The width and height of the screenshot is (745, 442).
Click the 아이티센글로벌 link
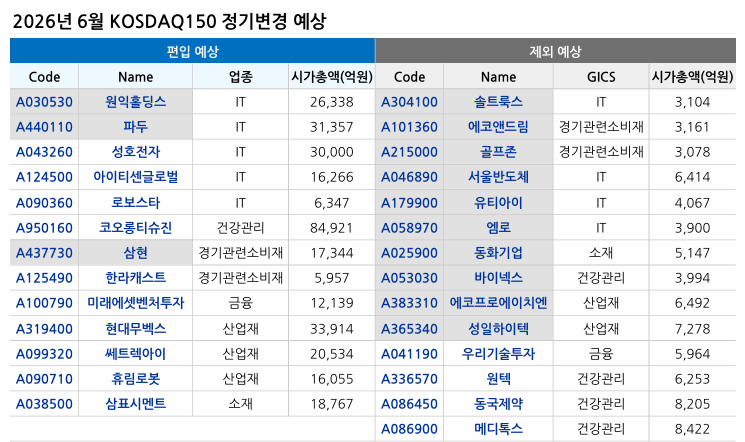click(135, 177)
